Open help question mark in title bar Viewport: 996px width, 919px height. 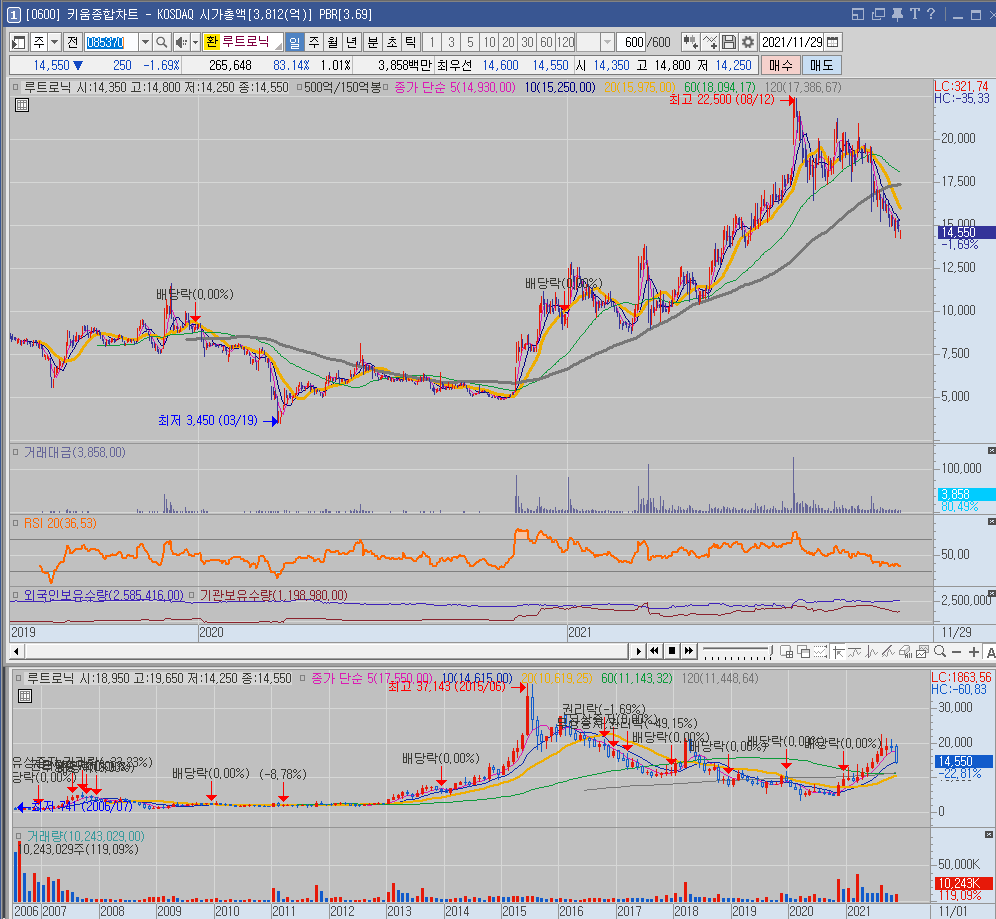point(931,14)
